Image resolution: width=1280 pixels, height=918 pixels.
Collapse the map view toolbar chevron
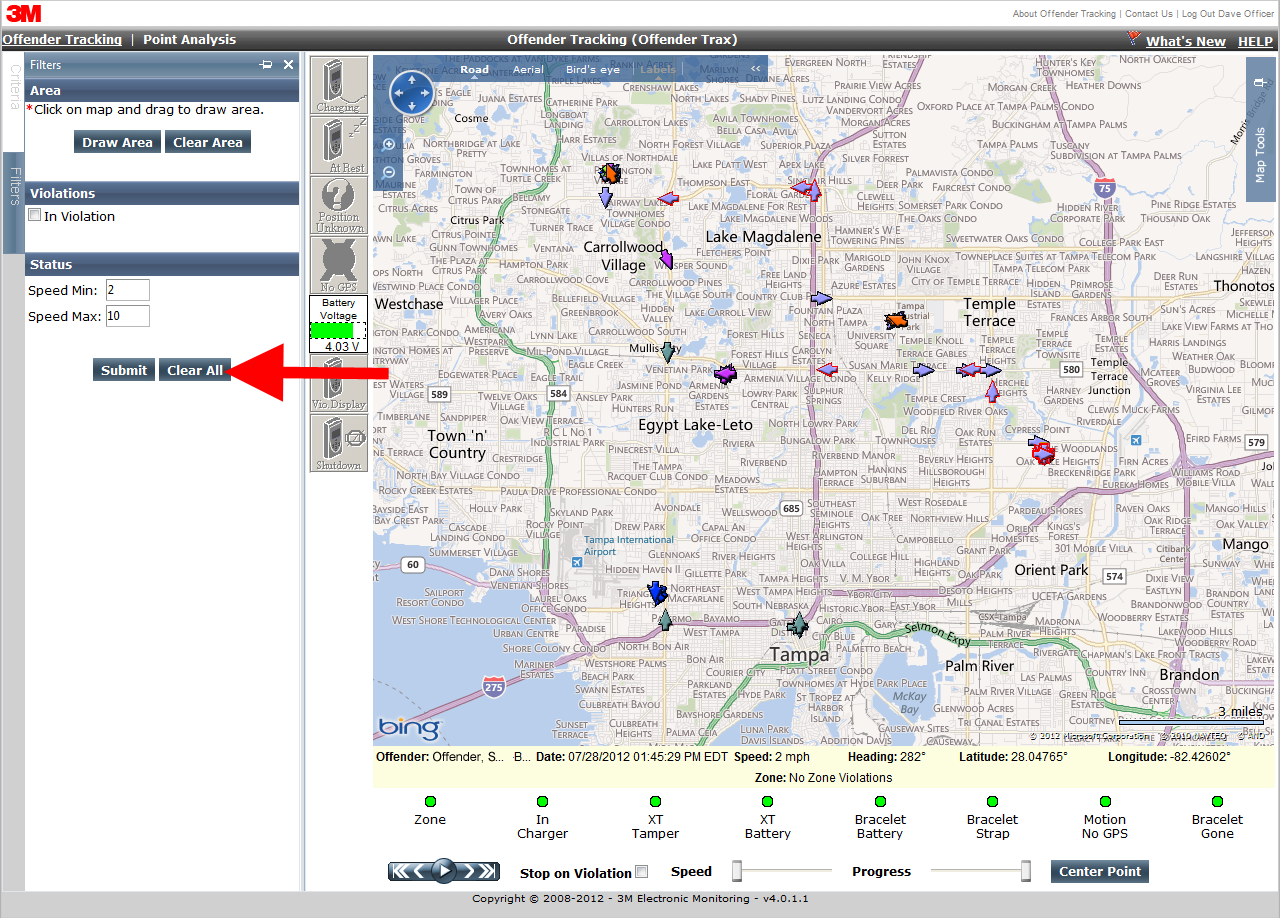(x=756, y=69)
